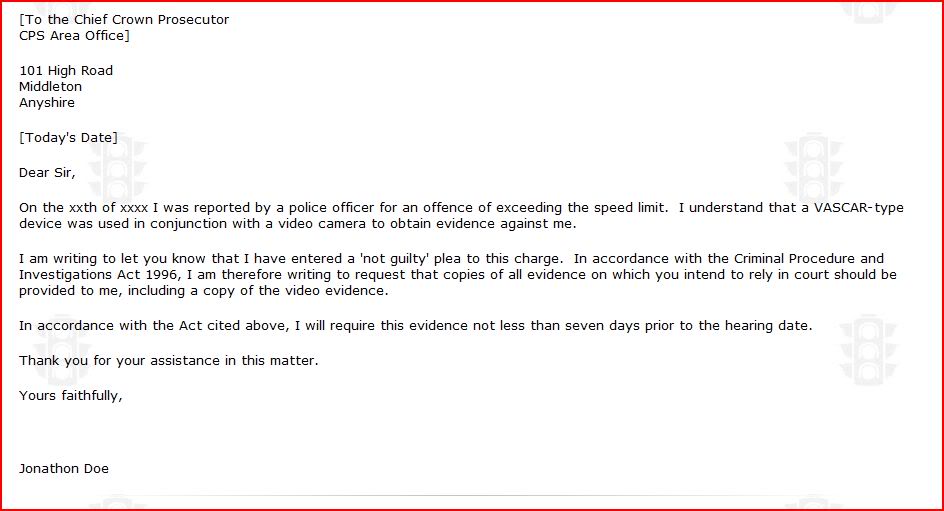The image size is (944, 511).
Task: Click the word 'Middleton'
Action: [50, 87]
